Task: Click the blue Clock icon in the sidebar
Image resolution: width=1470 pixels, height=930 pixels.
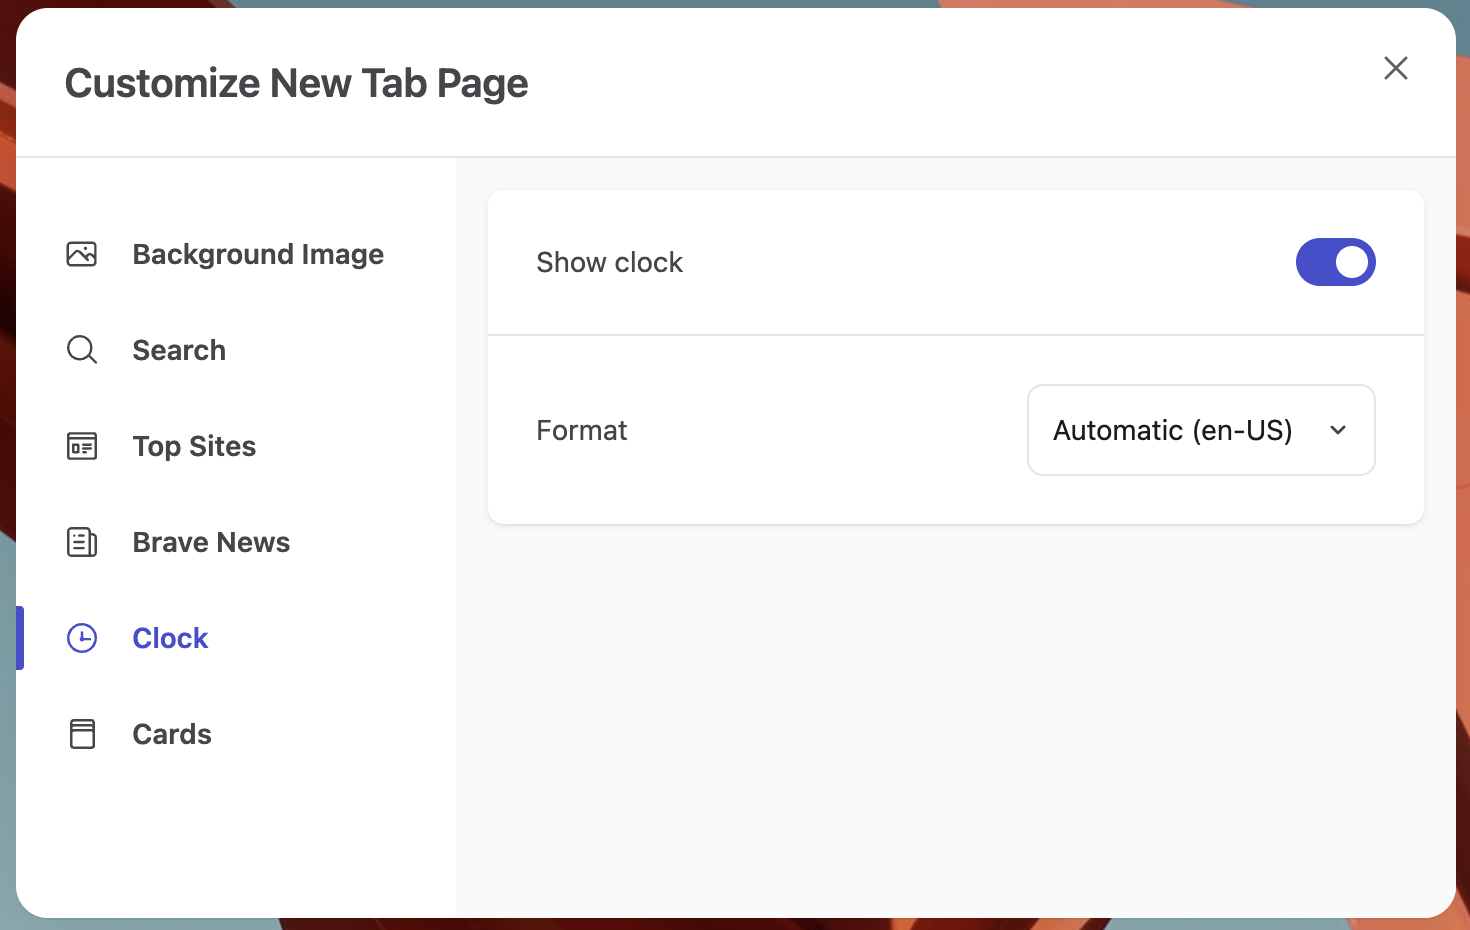Action: point(82,638)
